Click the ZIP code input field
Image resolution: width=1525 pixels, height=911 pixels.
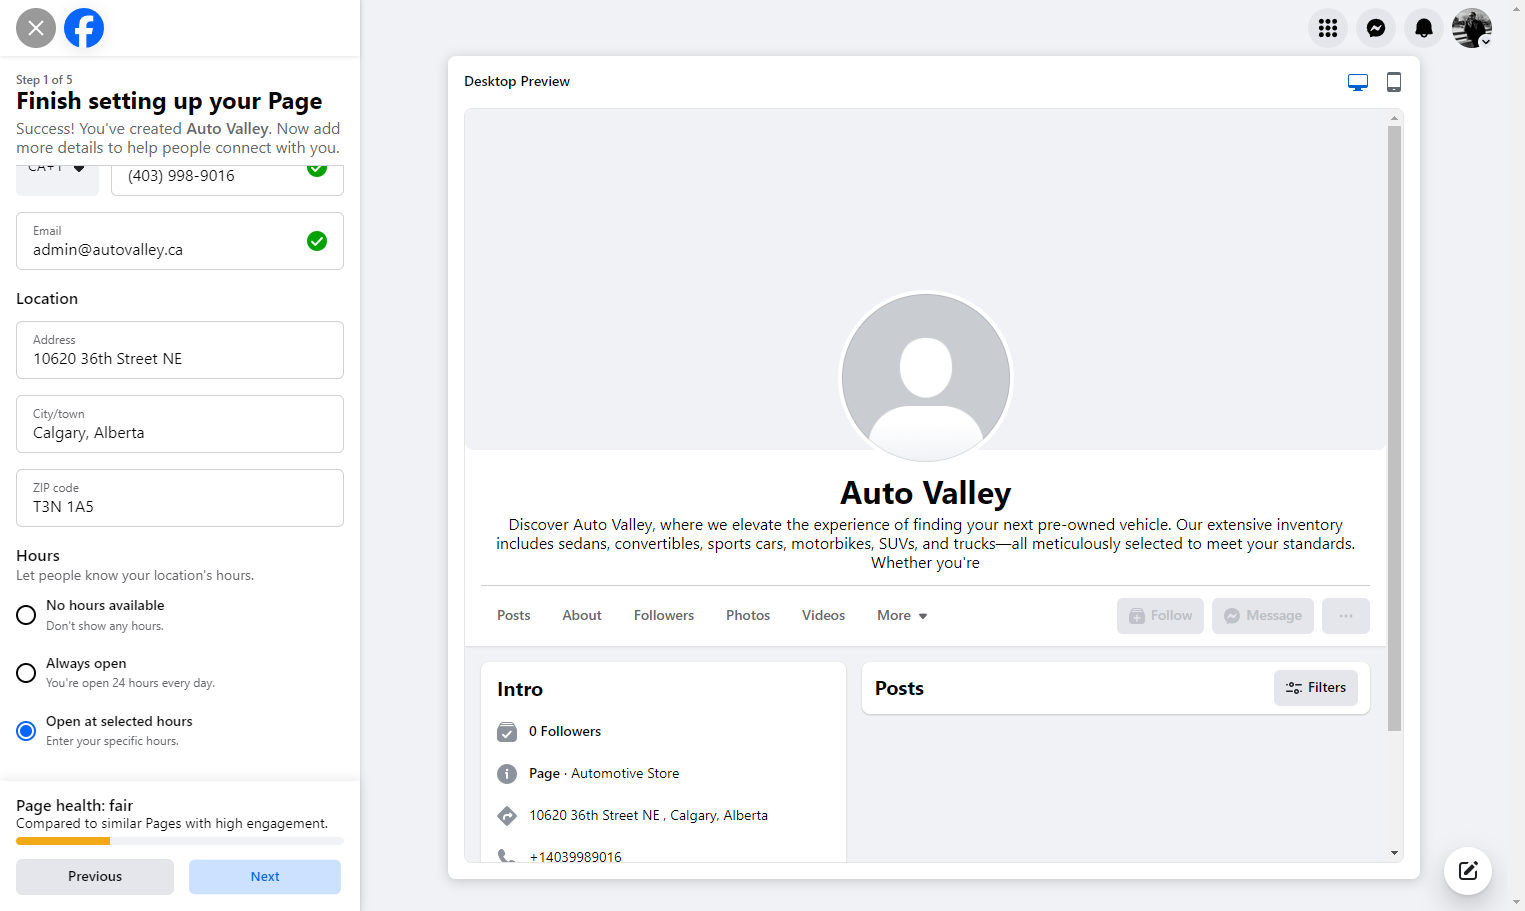click(x=180, y=498)
